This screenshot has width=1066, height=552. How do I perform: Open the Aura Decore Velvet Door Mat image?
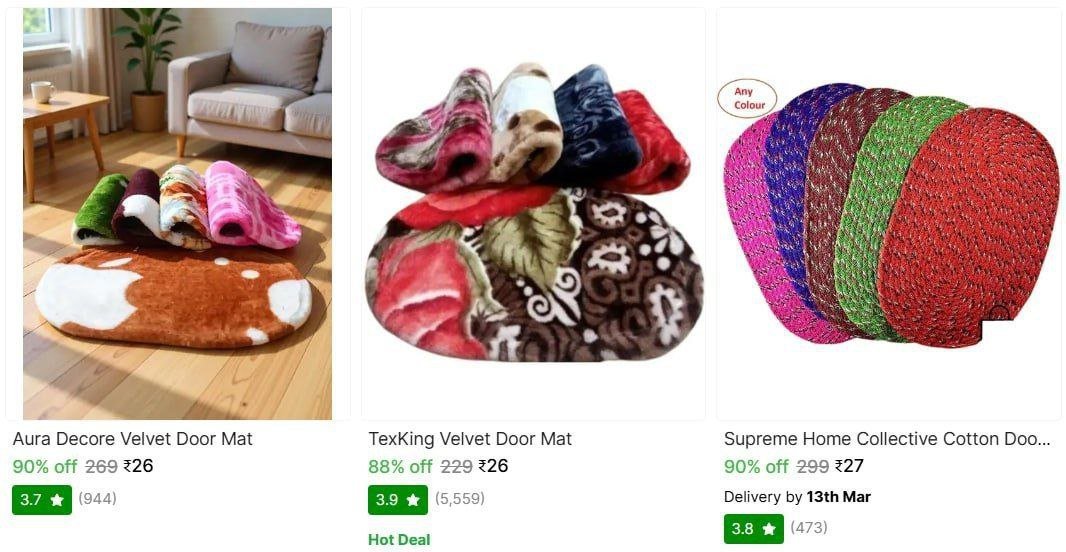177,213
